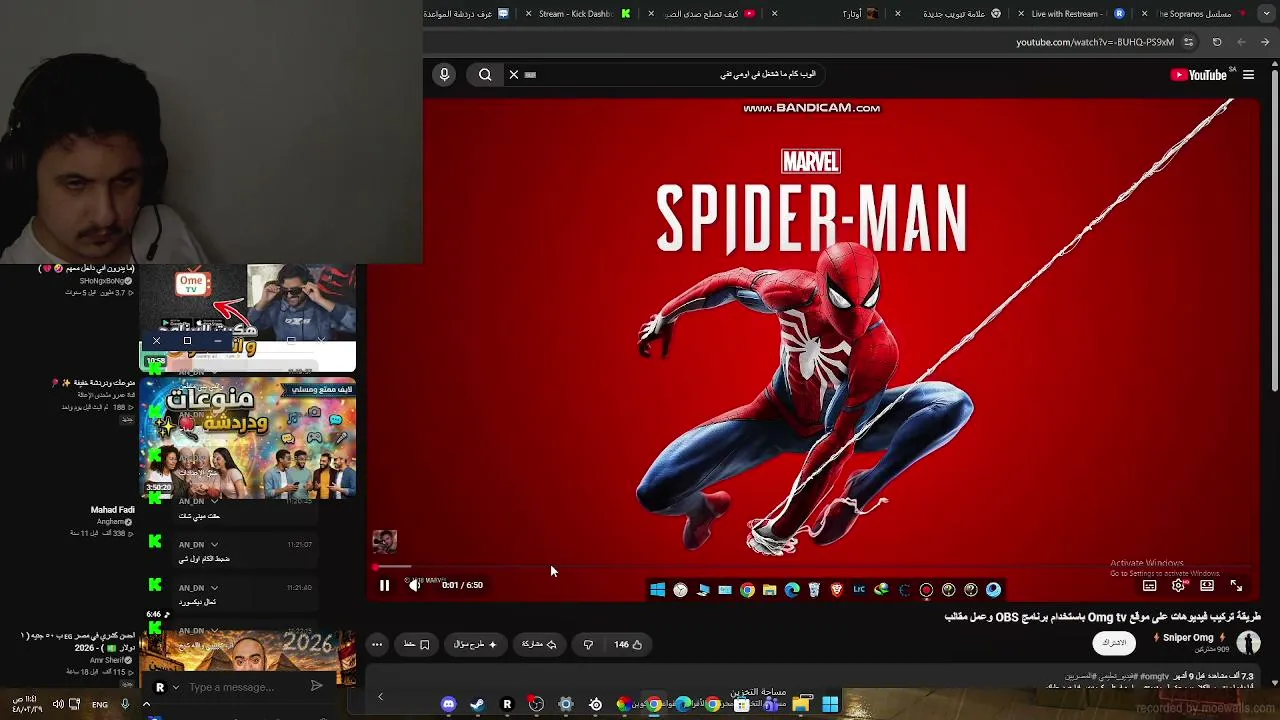Launch Discord from the taskbar

pyautogui.click(x=448, y=705)
